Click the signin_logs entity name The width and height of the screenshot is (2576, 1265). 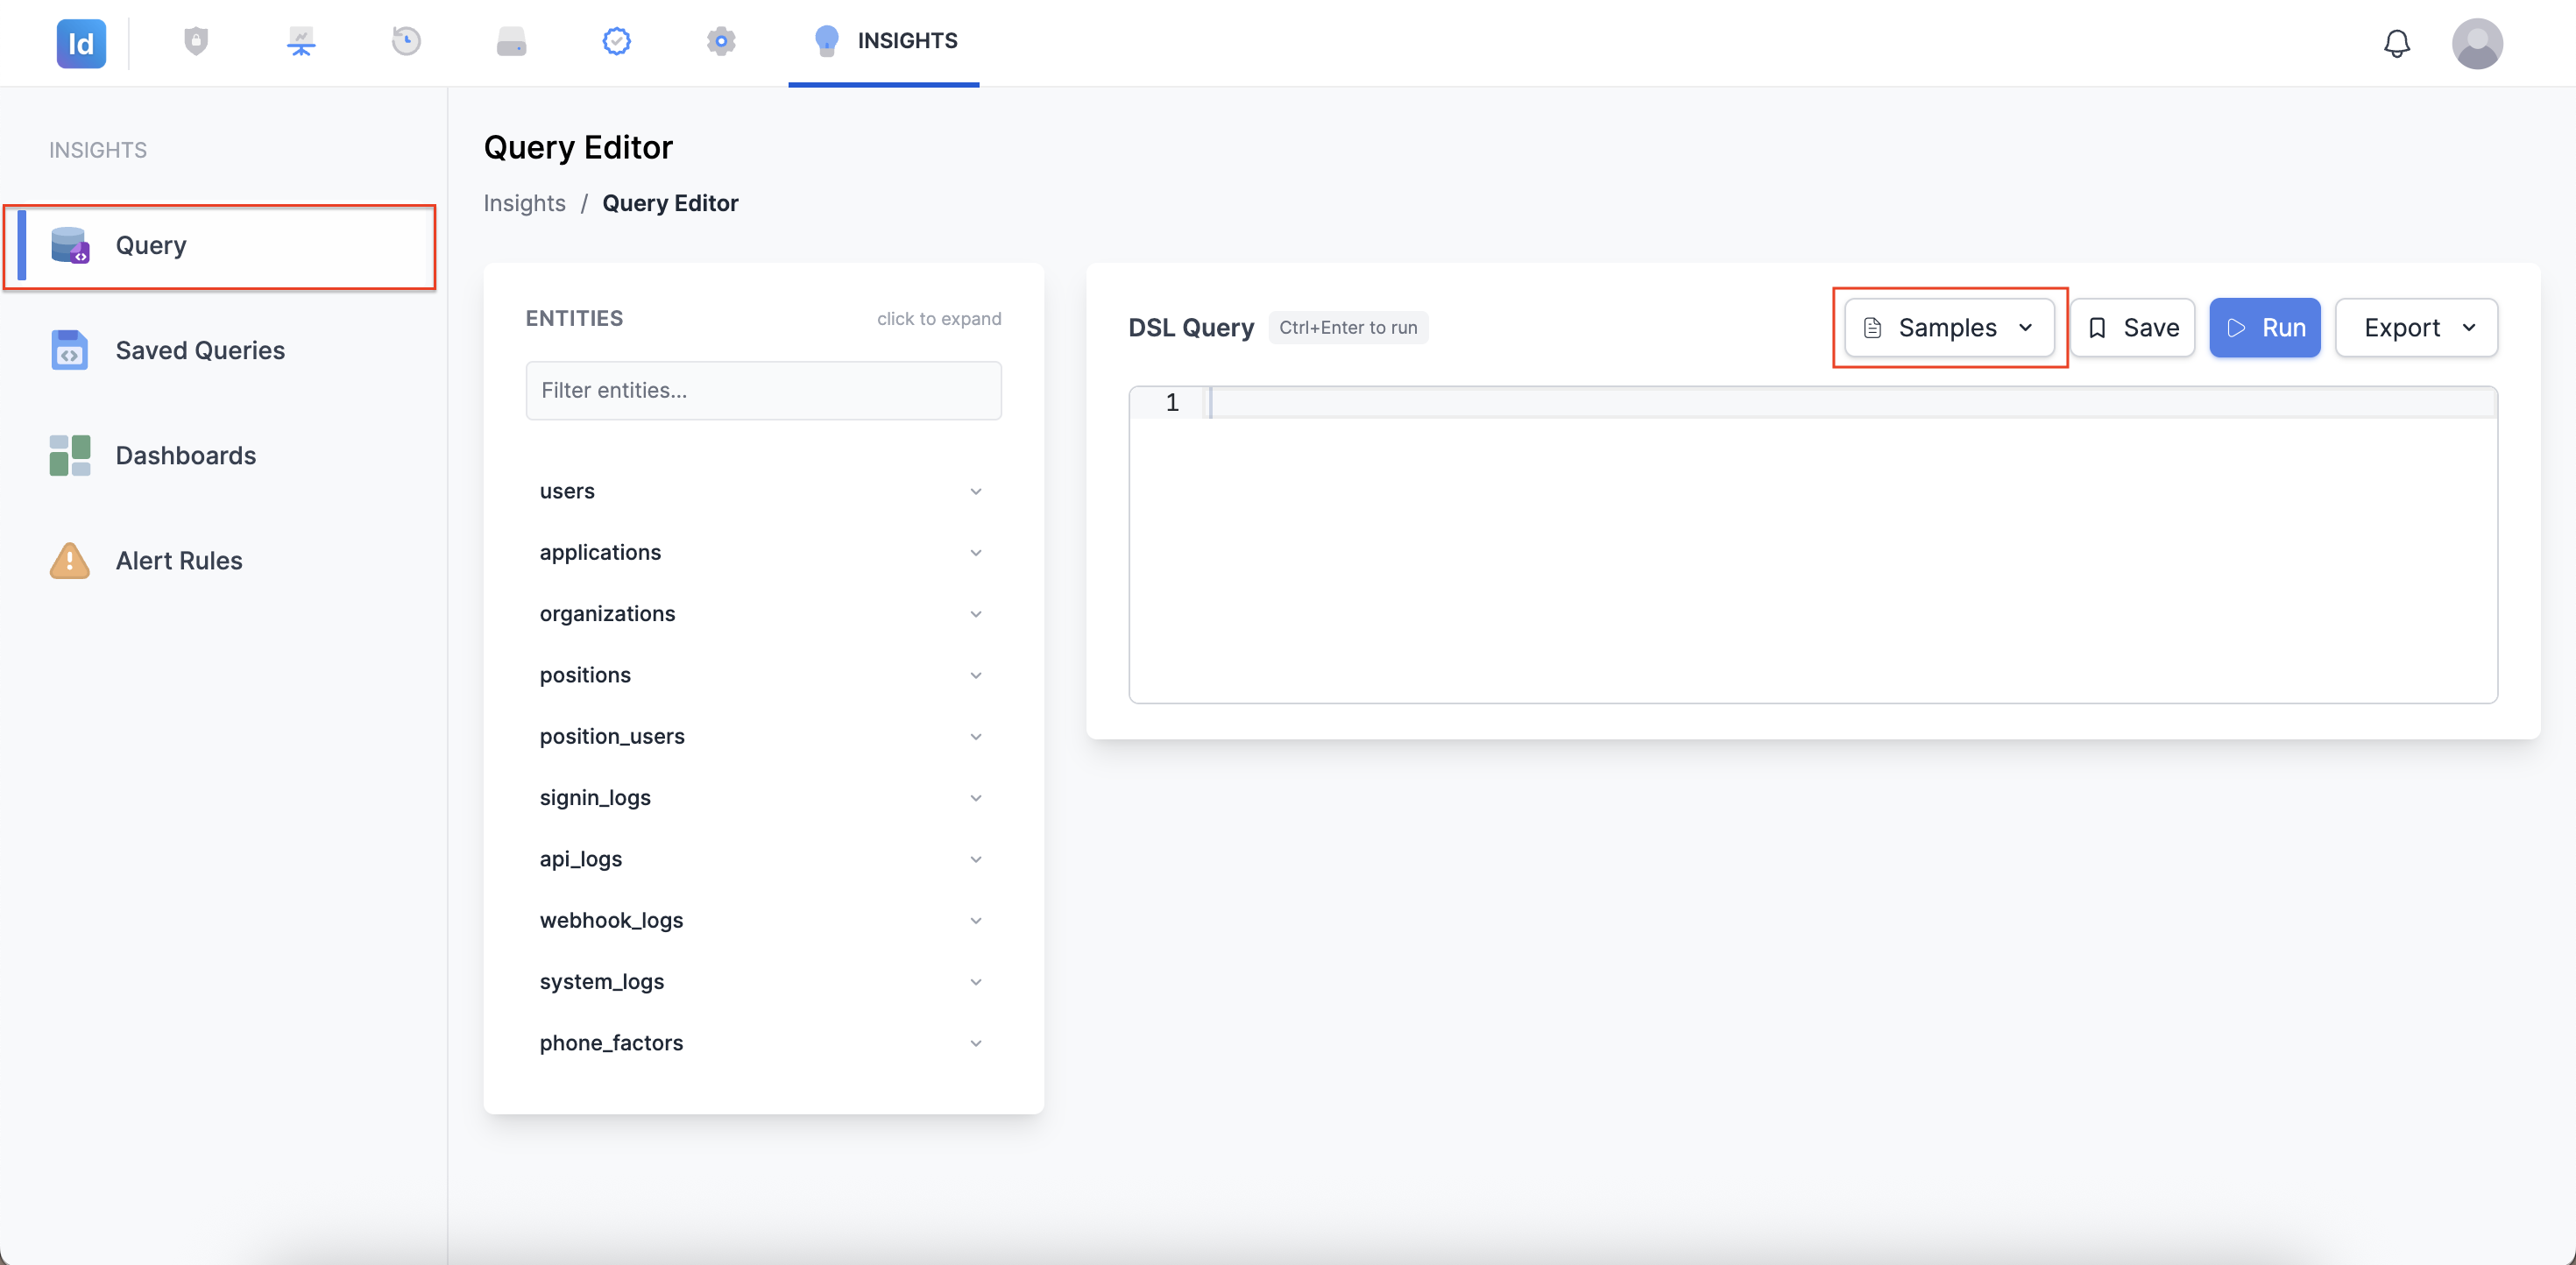pos(595,798)
